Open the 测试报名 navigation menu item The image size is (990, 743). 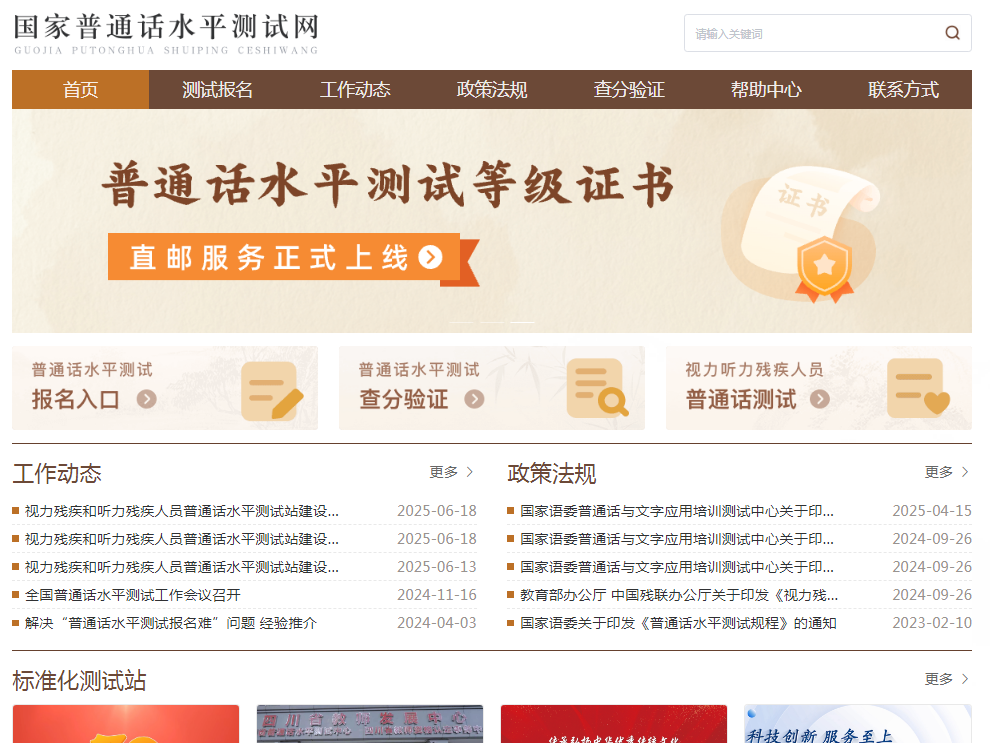217,90
